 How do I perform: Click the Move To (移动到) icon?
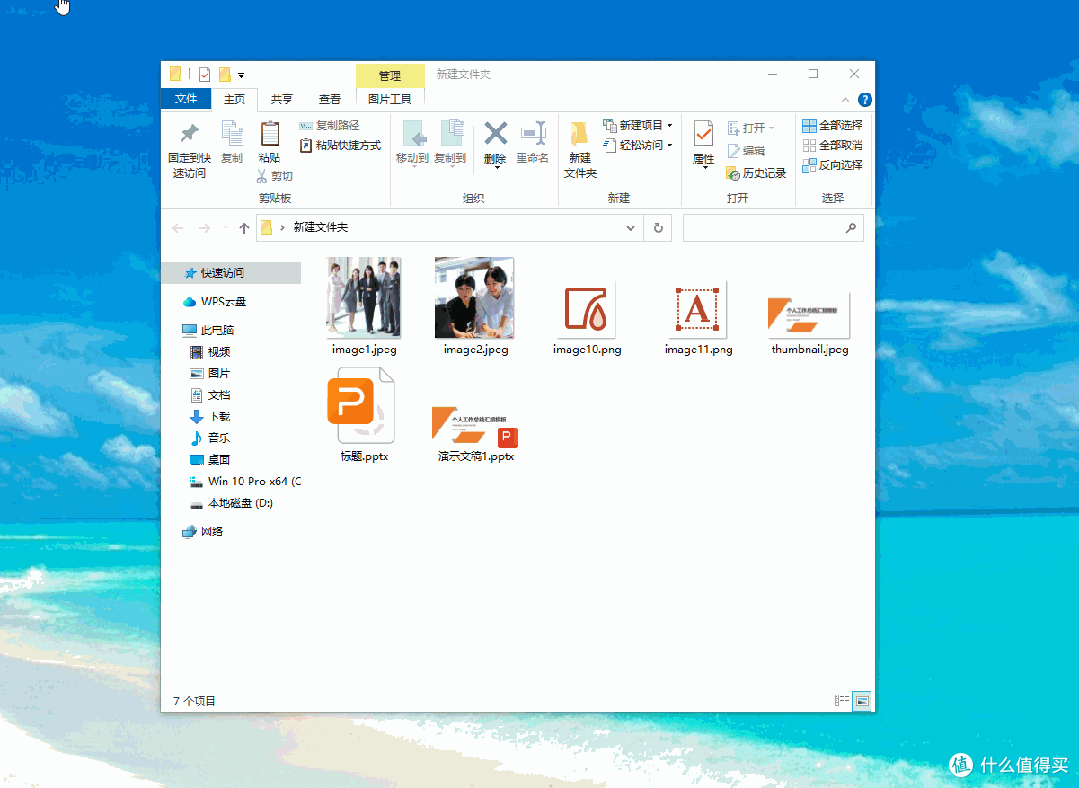(x=414, y=134)
